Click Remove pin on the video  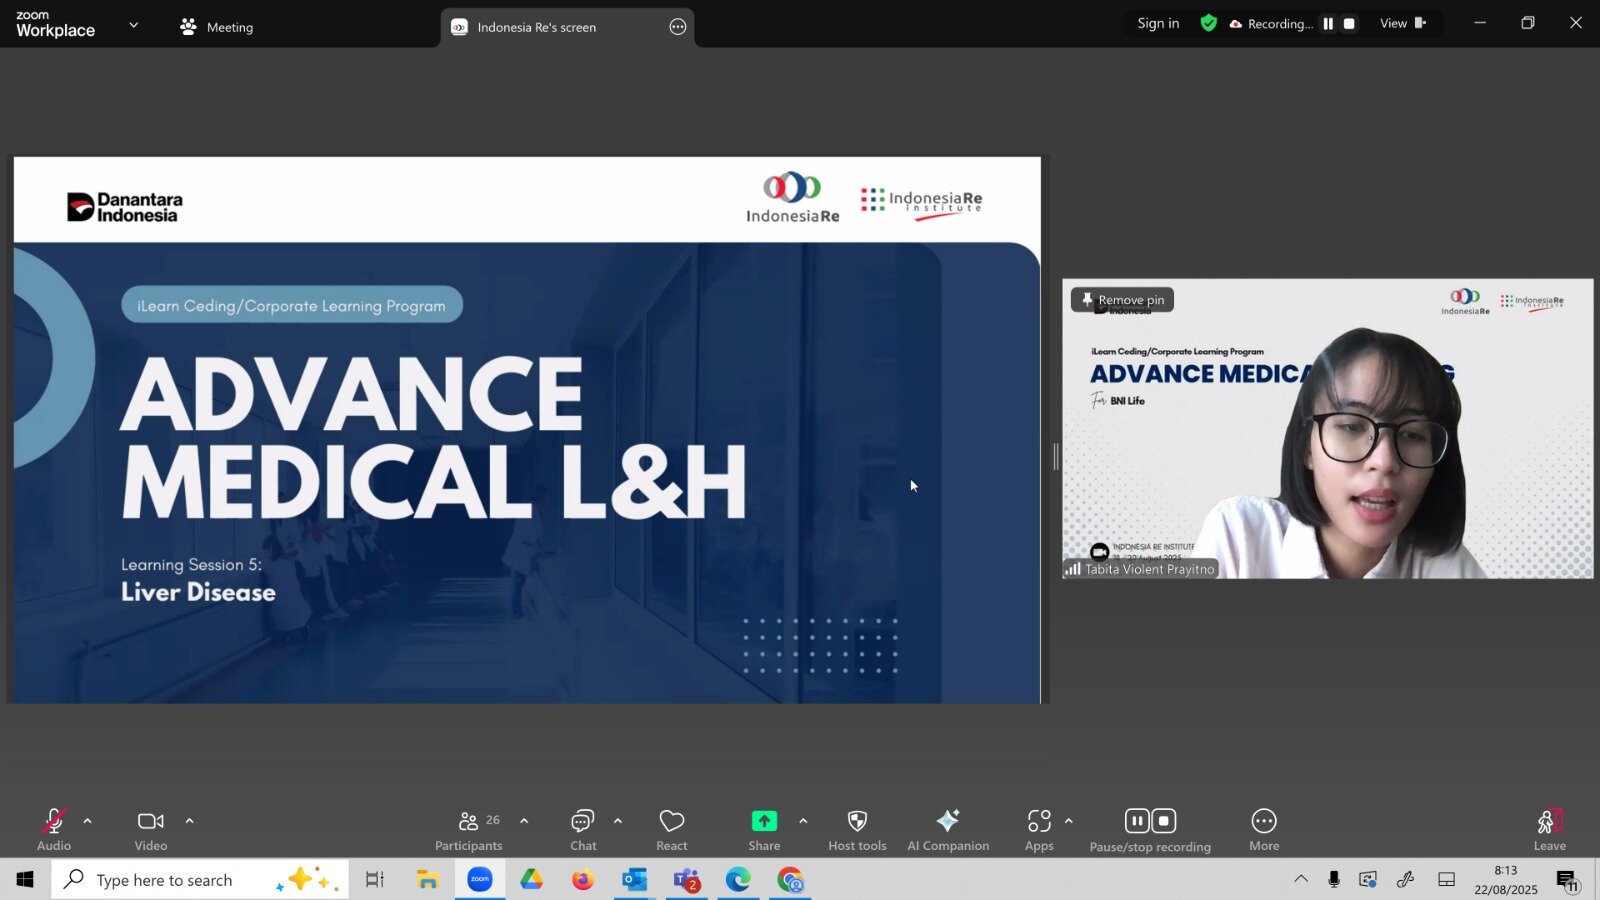[1122, 300]
